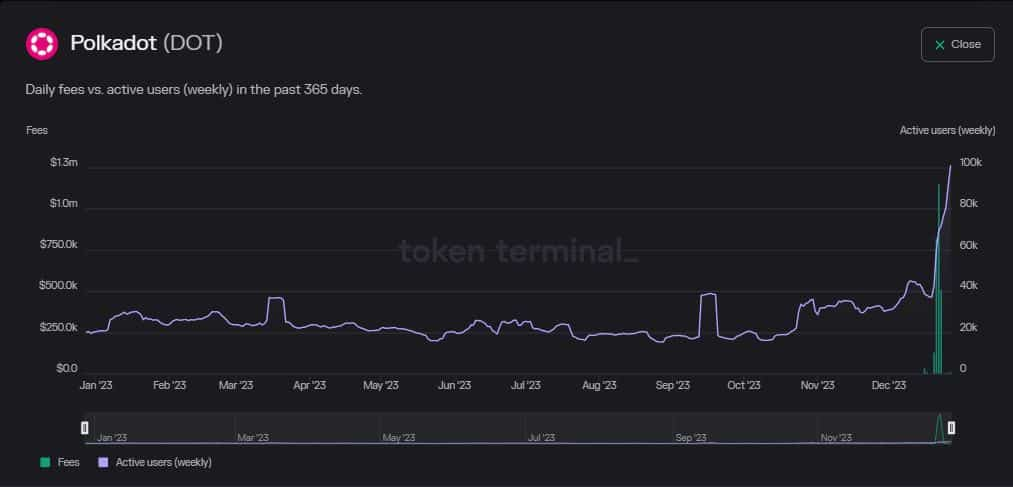Click the 100k users axis label
Viewport: 1013px width, 487px height.
971,162
